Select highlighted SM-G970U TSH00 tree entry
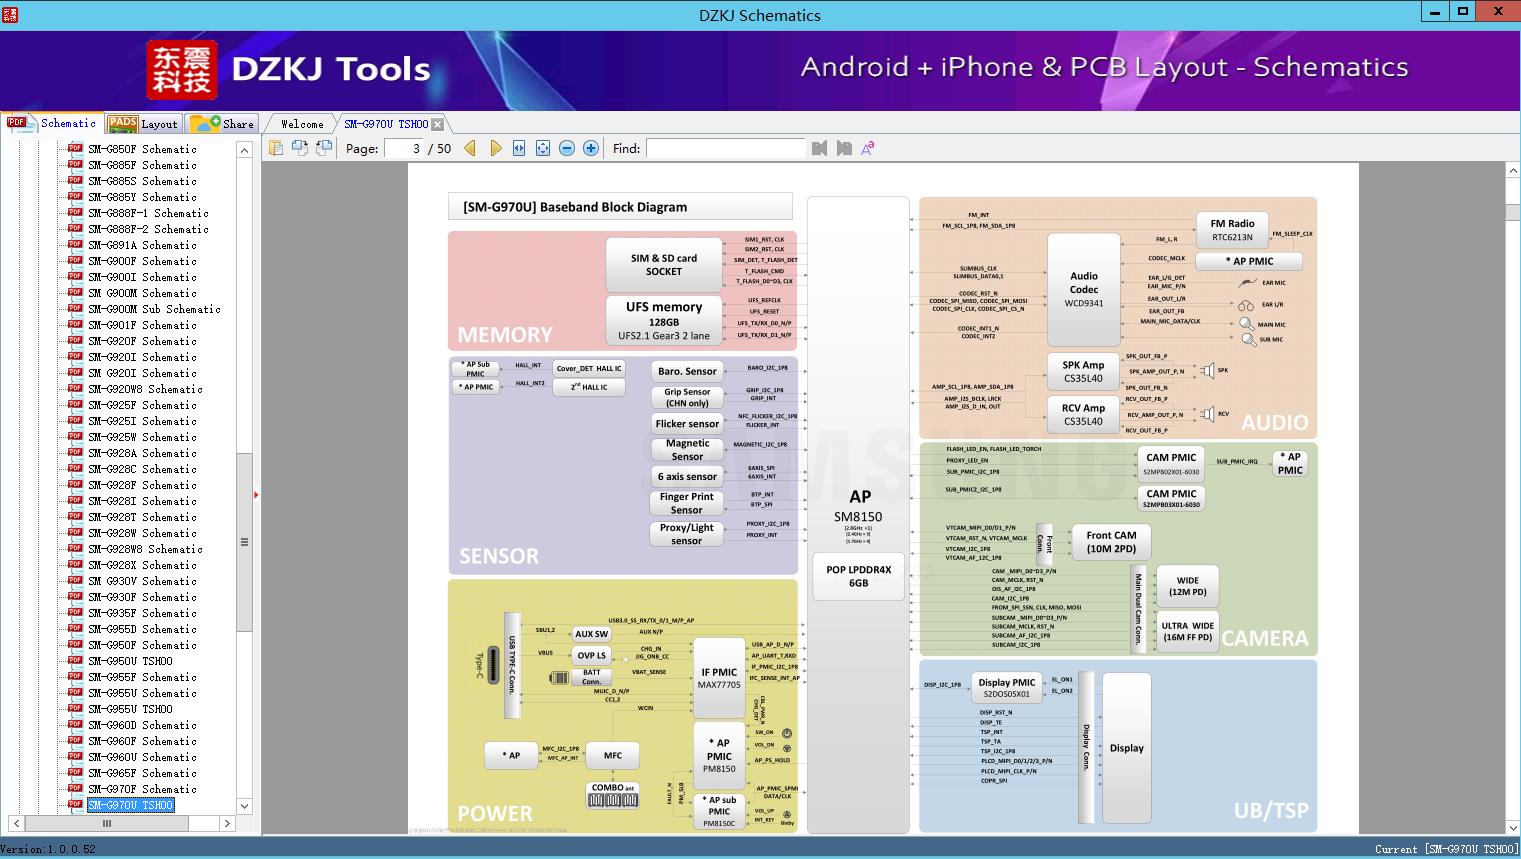 [x=130, y=805]
